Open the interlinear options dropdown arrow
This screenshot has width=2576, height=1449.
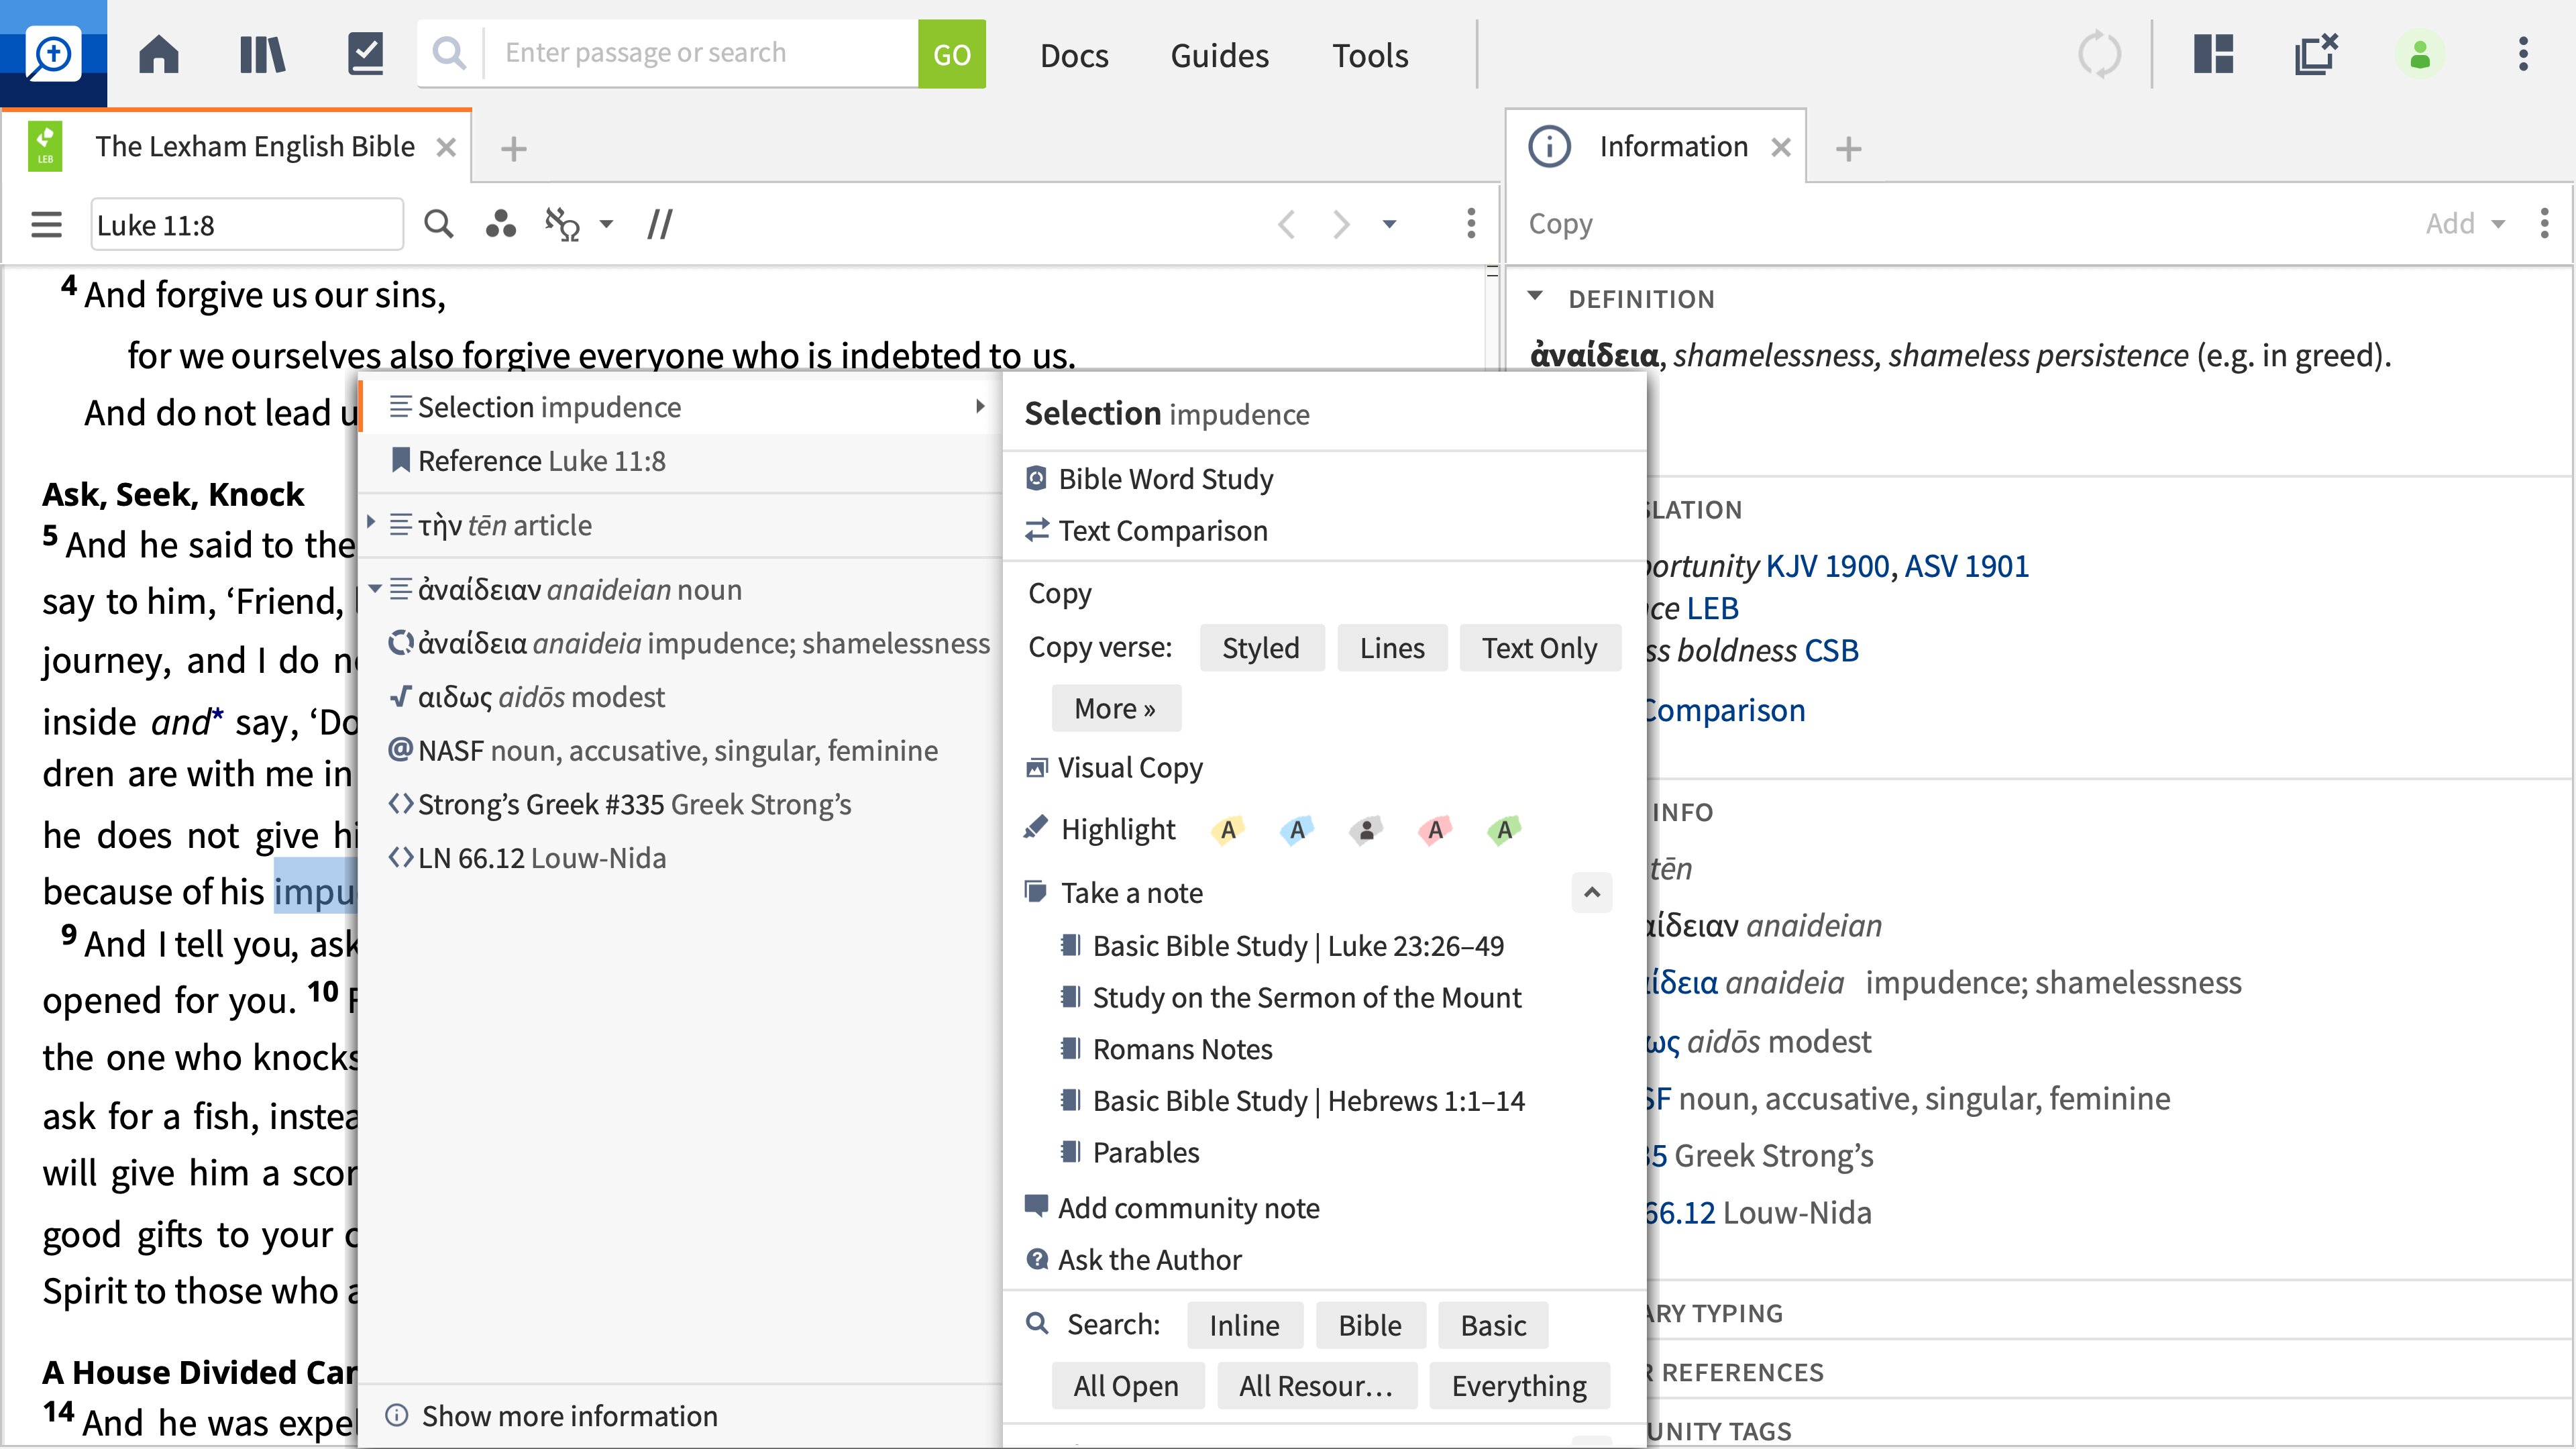pyautogui.click(x=606, y=224)
